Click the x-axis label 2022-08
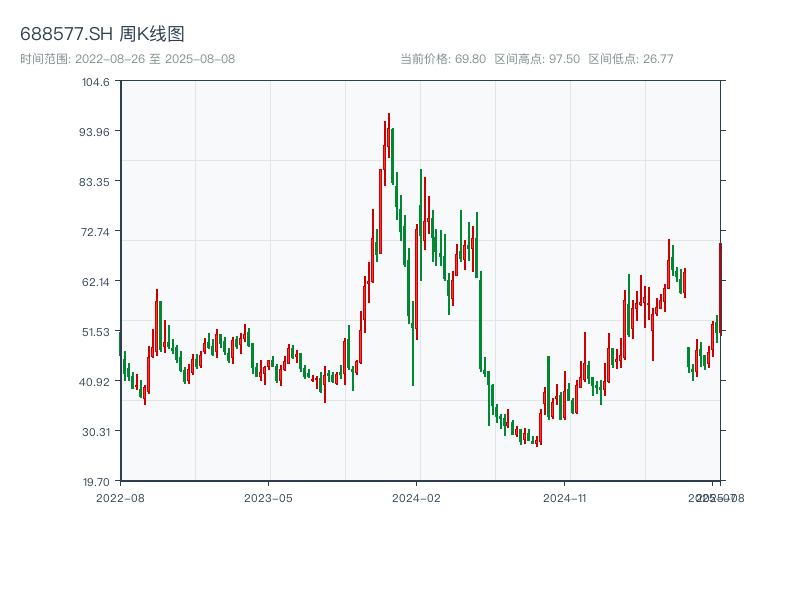 120,498
